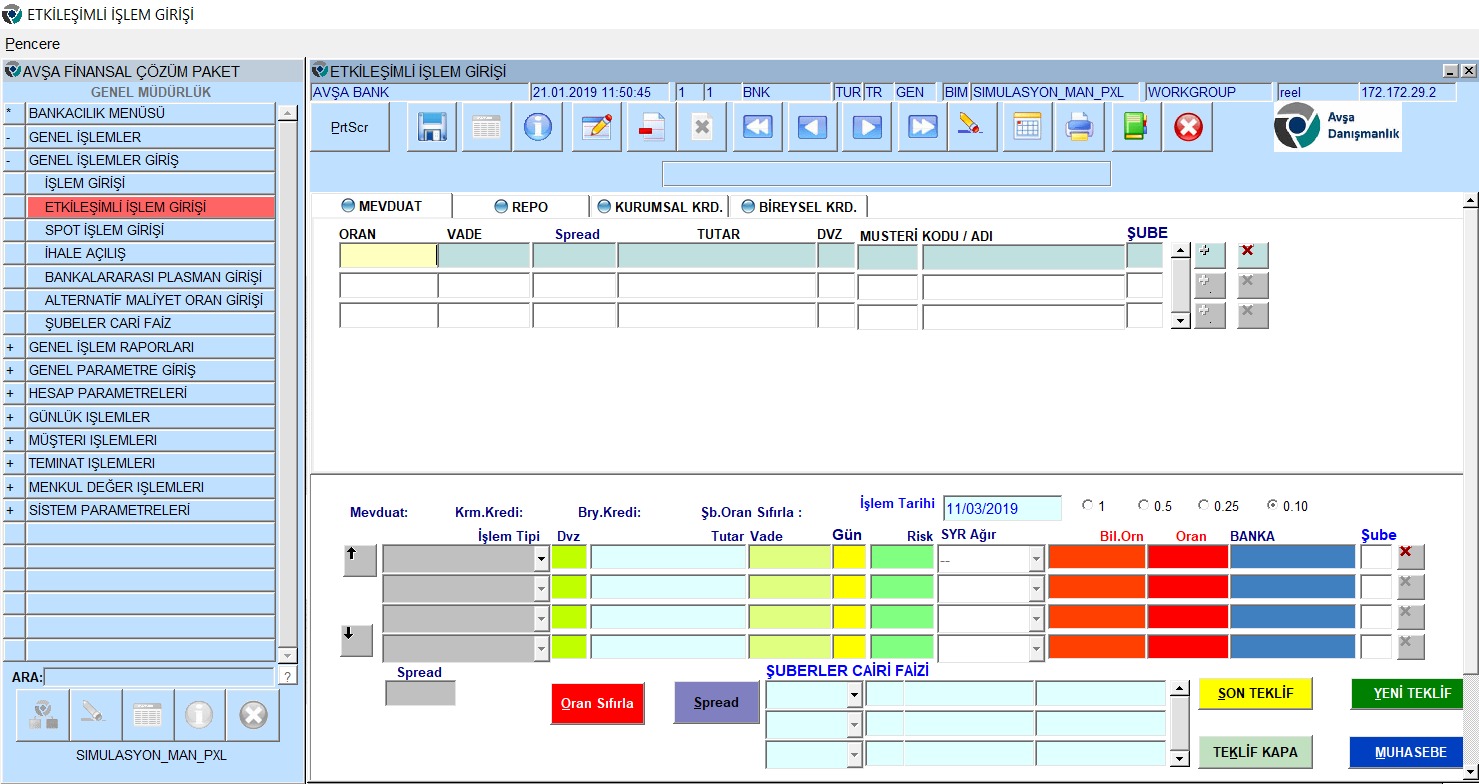
Task: Switch to the MEVDUAT tab
Action: coord(382,206)
